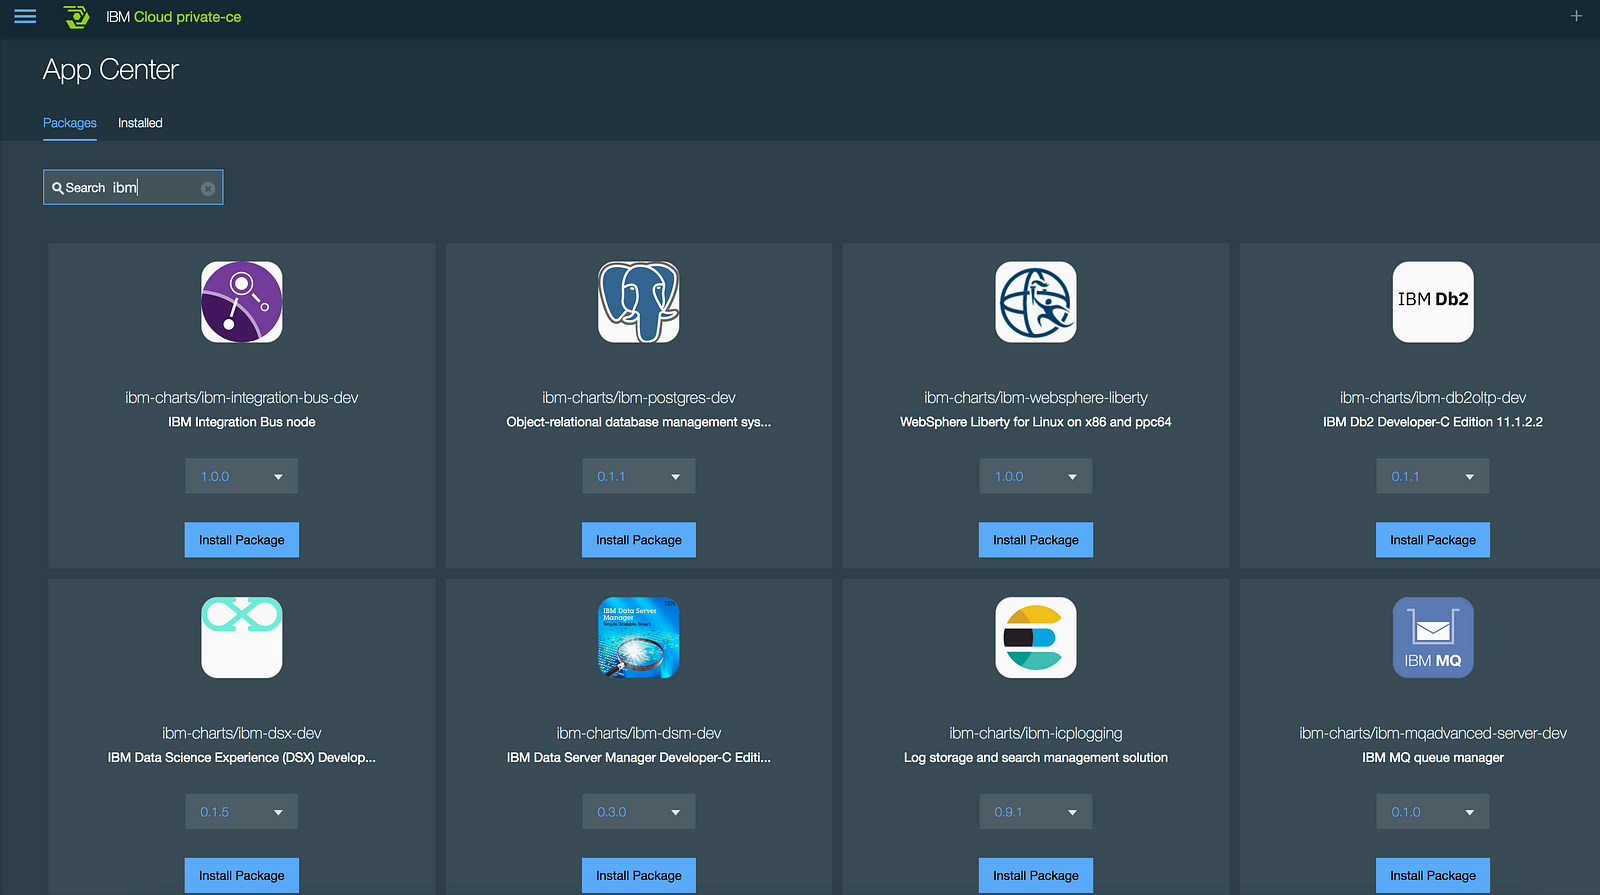Screen dimensions: 1600x895
Task: Open the DSX infinity package icon
Action: (242, 638)
